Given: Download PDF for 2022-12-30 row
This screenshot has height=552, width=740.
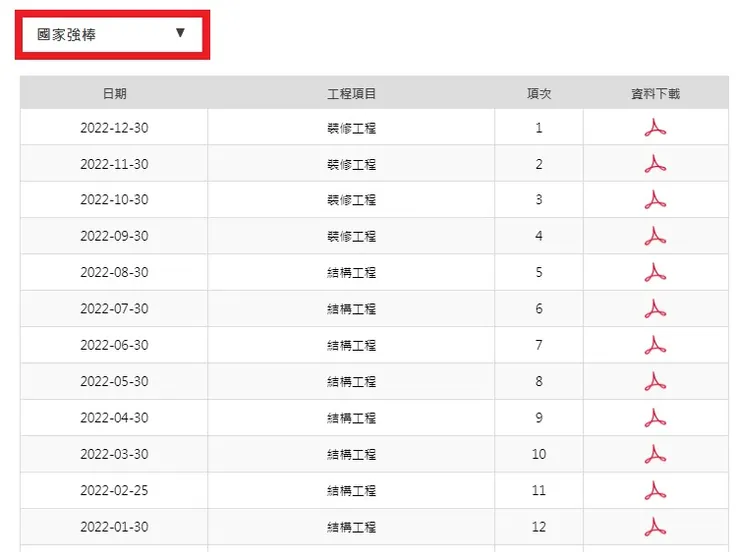Looking at the screenshot, I should (655, 128).
